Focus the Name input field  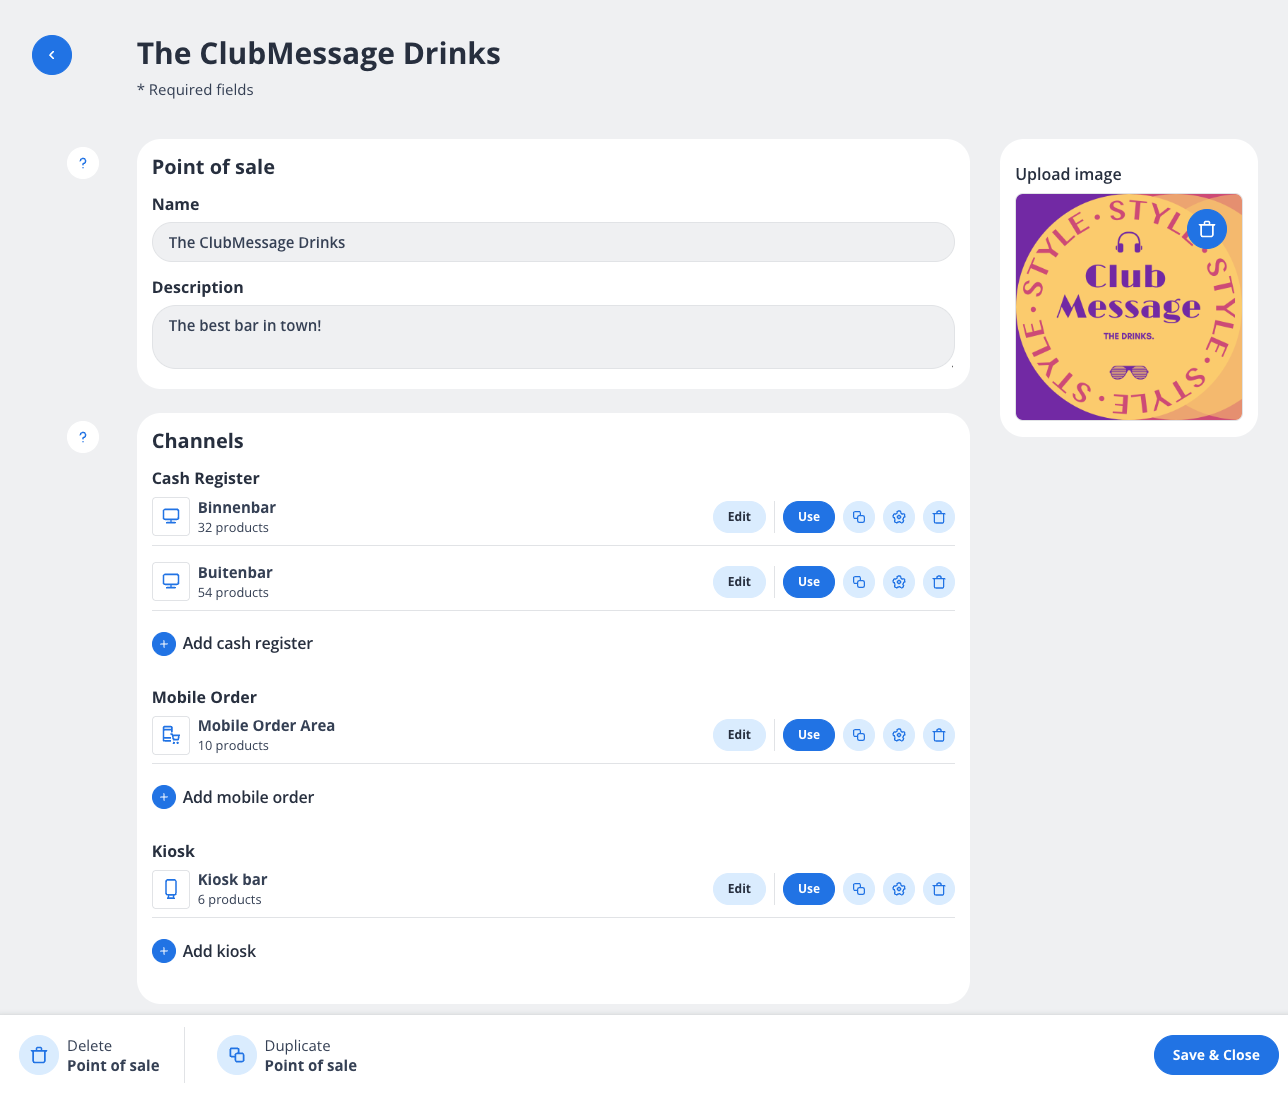coord(553,242)
